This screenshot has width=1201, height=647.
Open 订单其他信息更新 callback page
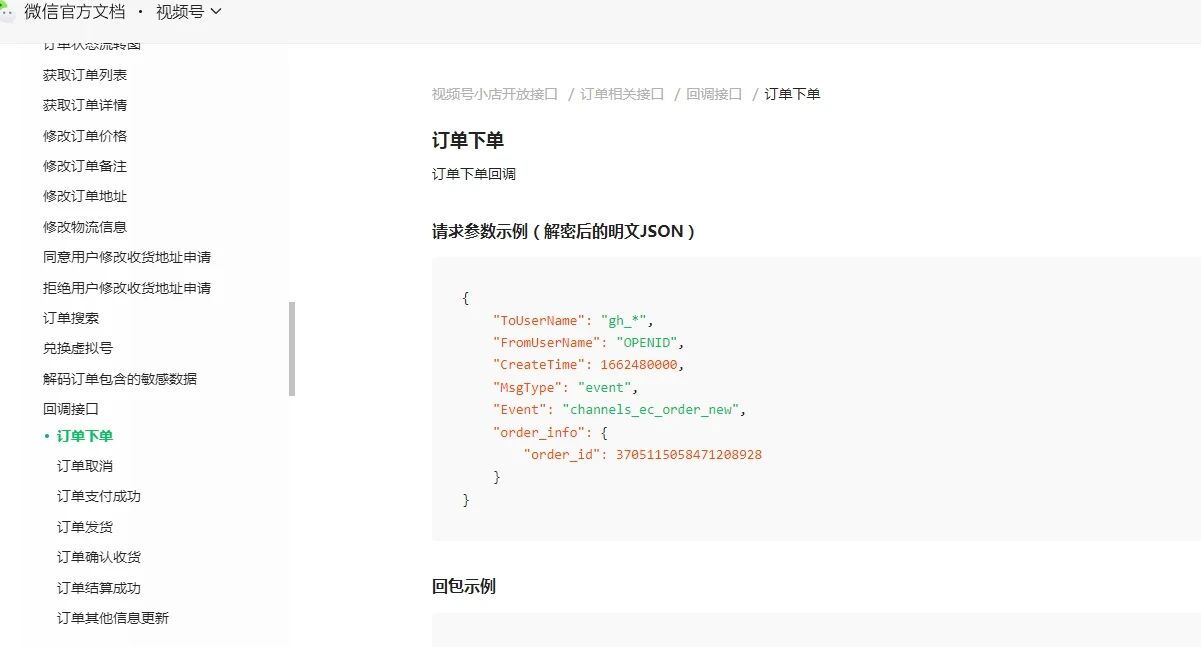[x=113, y=618]
